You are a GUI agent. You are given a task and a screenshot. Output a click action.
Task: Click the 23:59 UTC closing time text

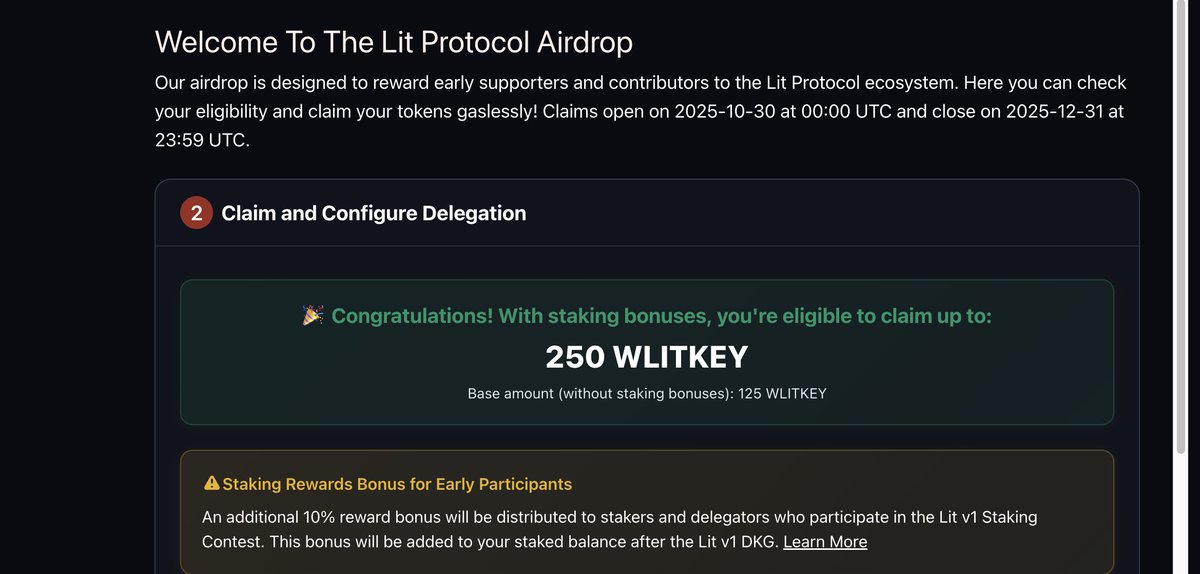[x=202, y=140]
